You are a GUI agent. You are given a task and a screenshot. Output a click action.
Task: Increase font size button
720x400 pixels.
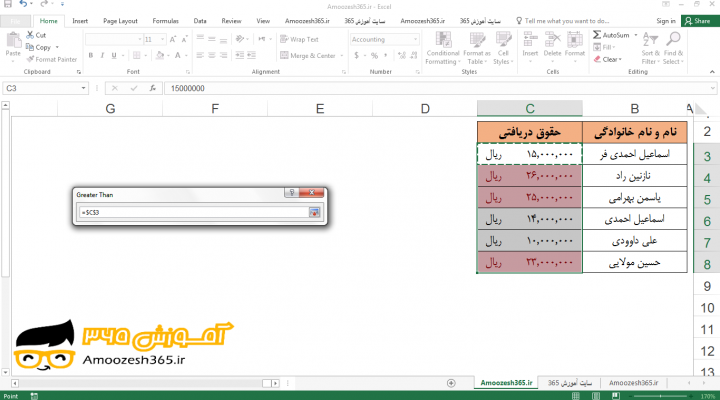173,39
